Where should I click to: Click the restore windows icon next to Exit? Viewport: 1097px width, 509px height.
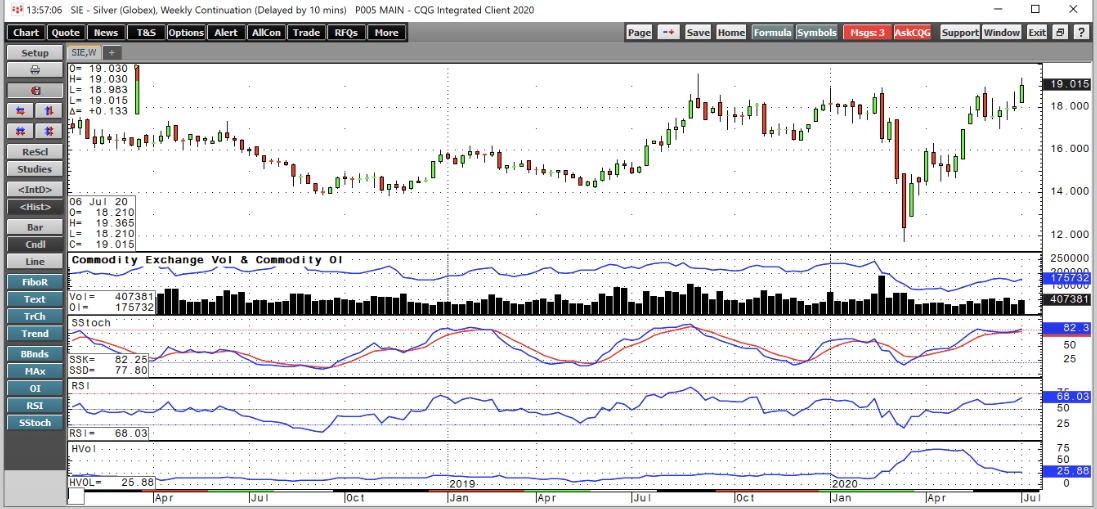1059,33
